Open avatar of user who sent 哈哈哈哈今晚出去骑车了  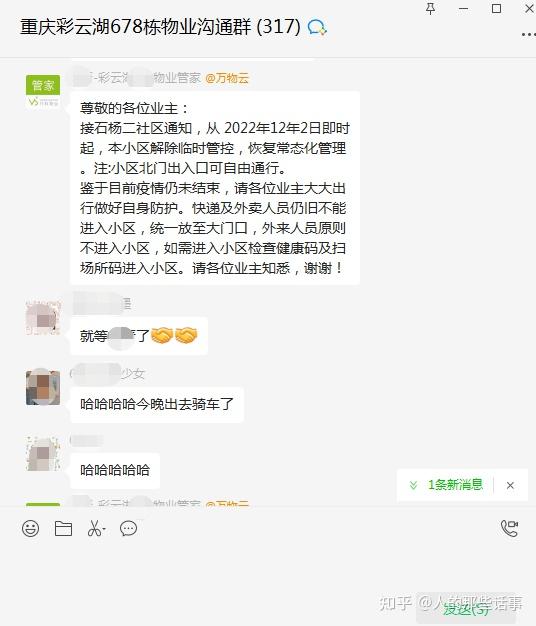(43, 388)
